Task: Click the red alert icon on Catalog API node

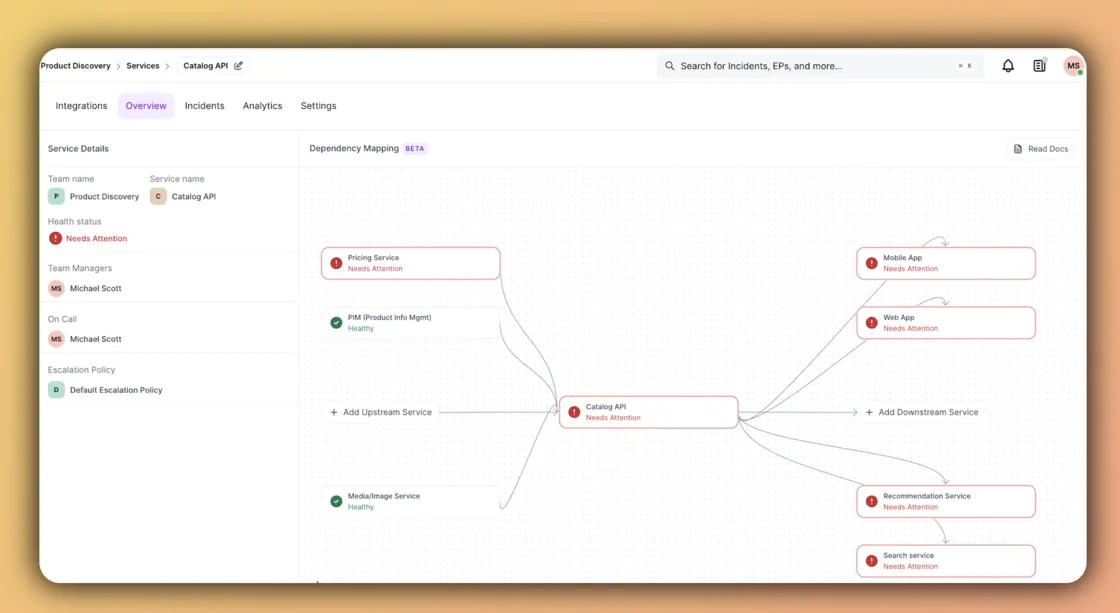Action: tap(574, 412)
